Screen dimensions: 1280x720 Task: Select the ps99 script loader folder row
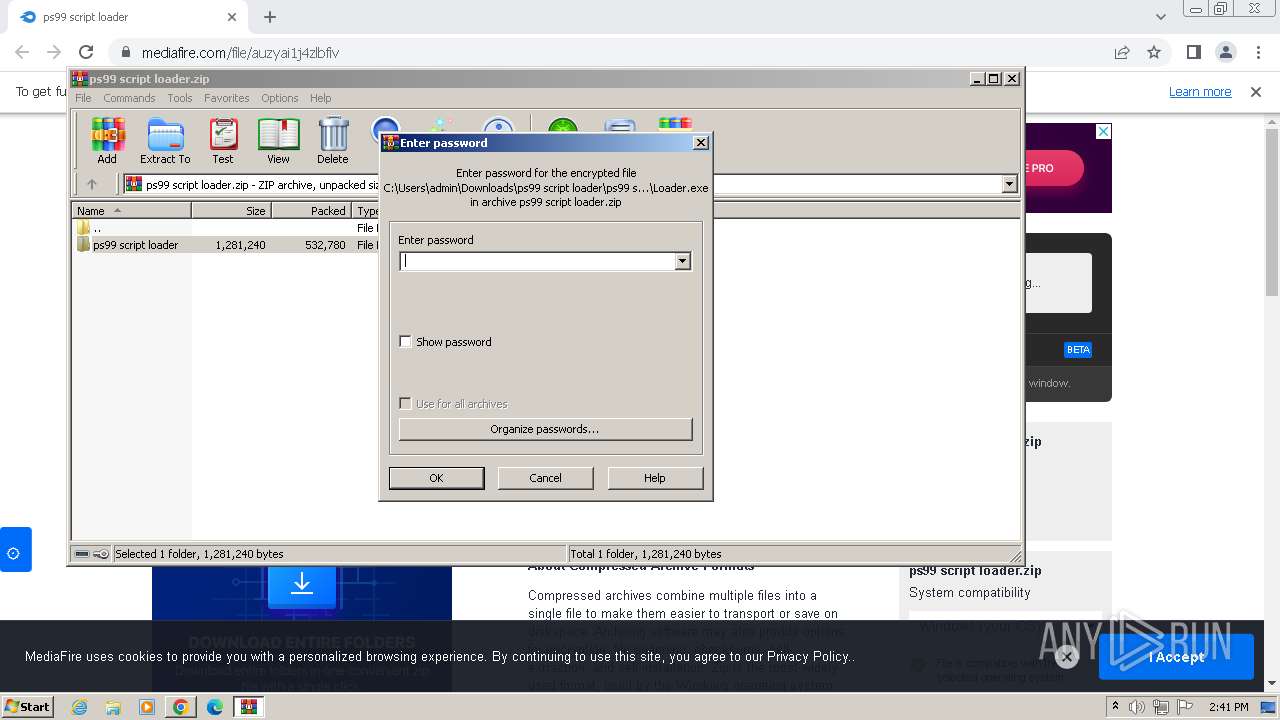point(225,245)
